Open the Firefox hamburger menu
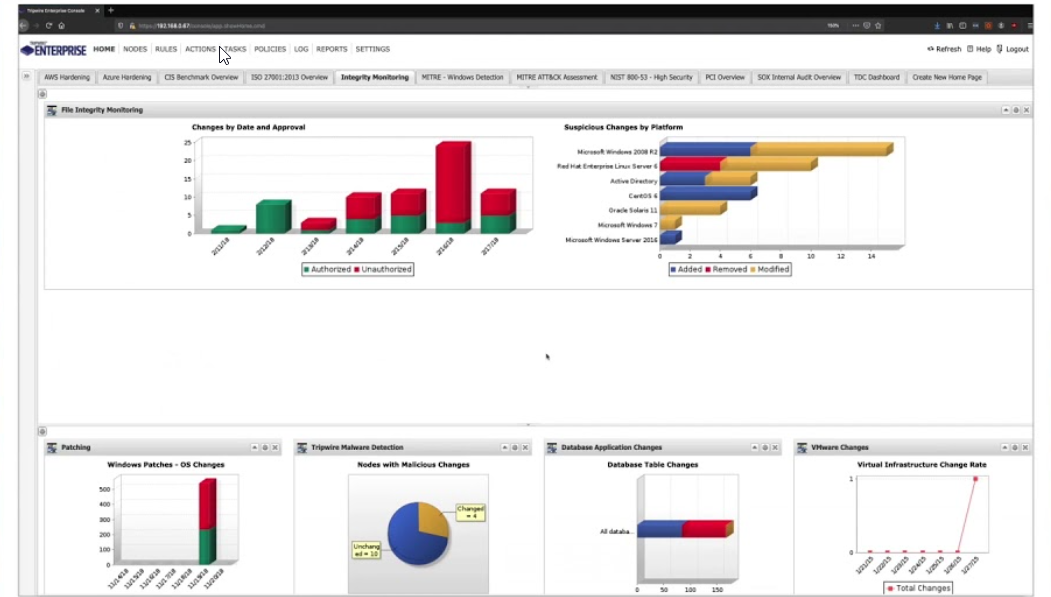The height and width of the screenshot is (597, 1051). [1030, 25]
